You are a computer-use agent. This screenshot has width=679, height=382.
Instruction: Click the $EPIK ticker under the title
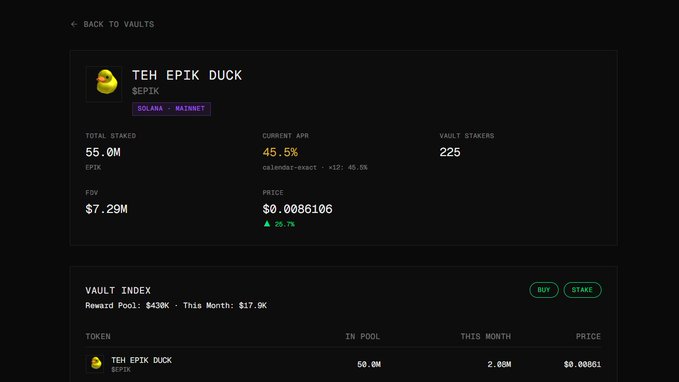point(145,91)
